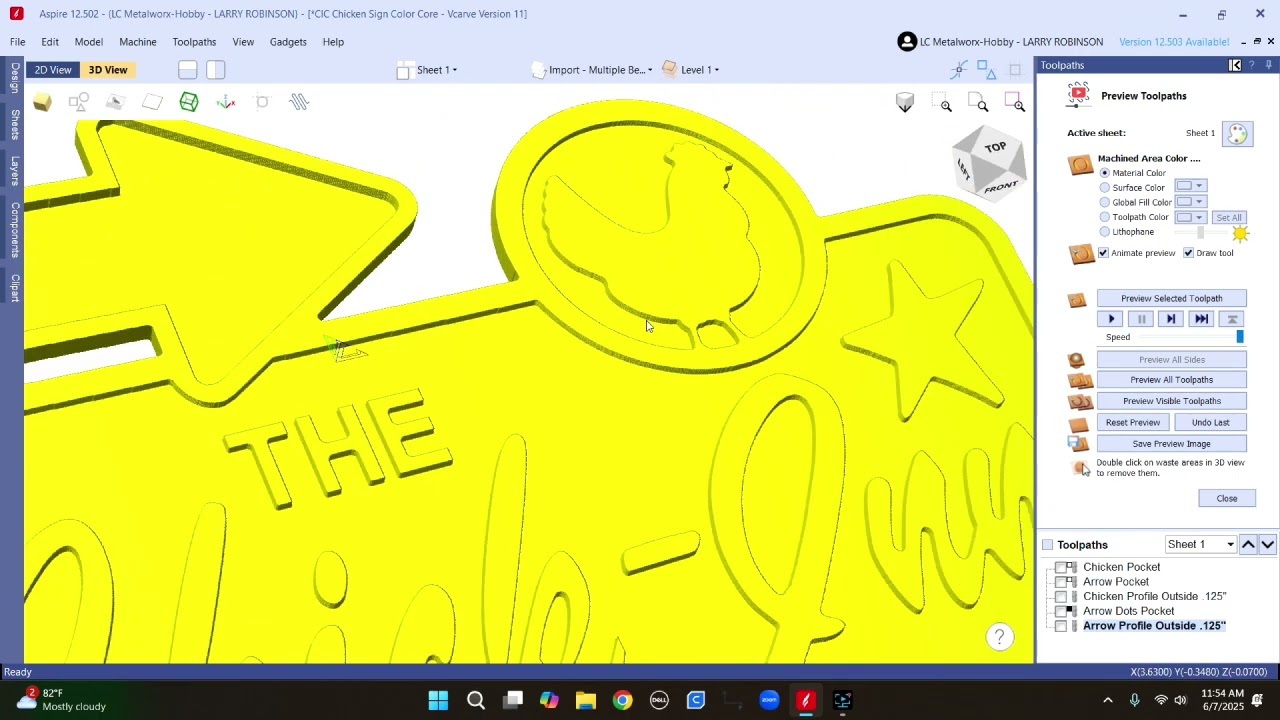
Task: Open Toolpaths panel help question mark
Action: [x=1252, y=65]
